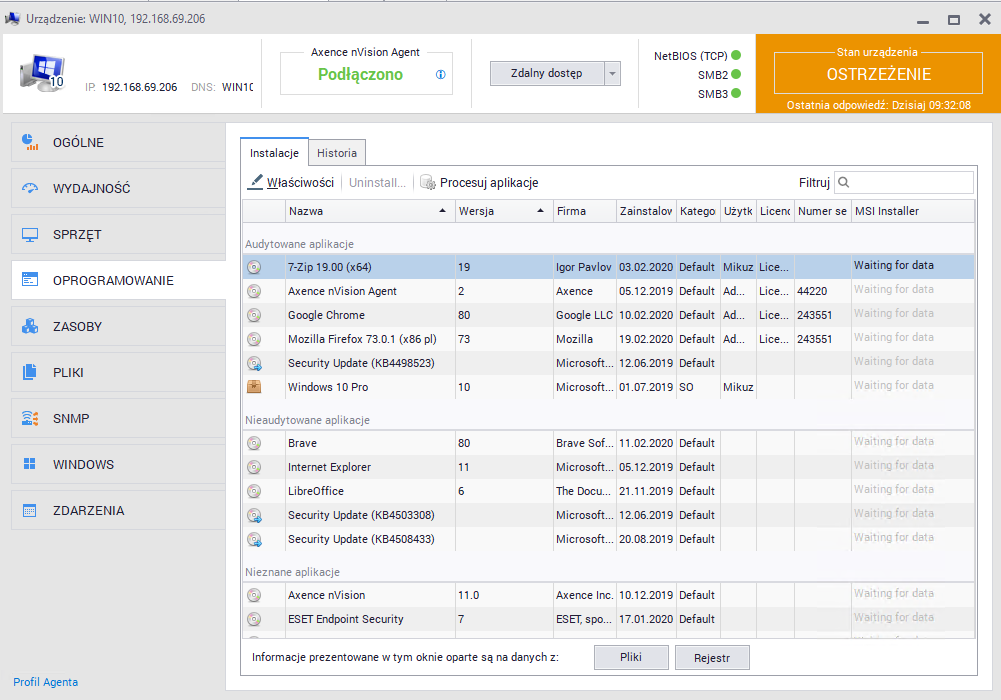The image size is (1001, 700).
Task: Click the pencil icon beside Właściwości
Action: pos(255,183)
